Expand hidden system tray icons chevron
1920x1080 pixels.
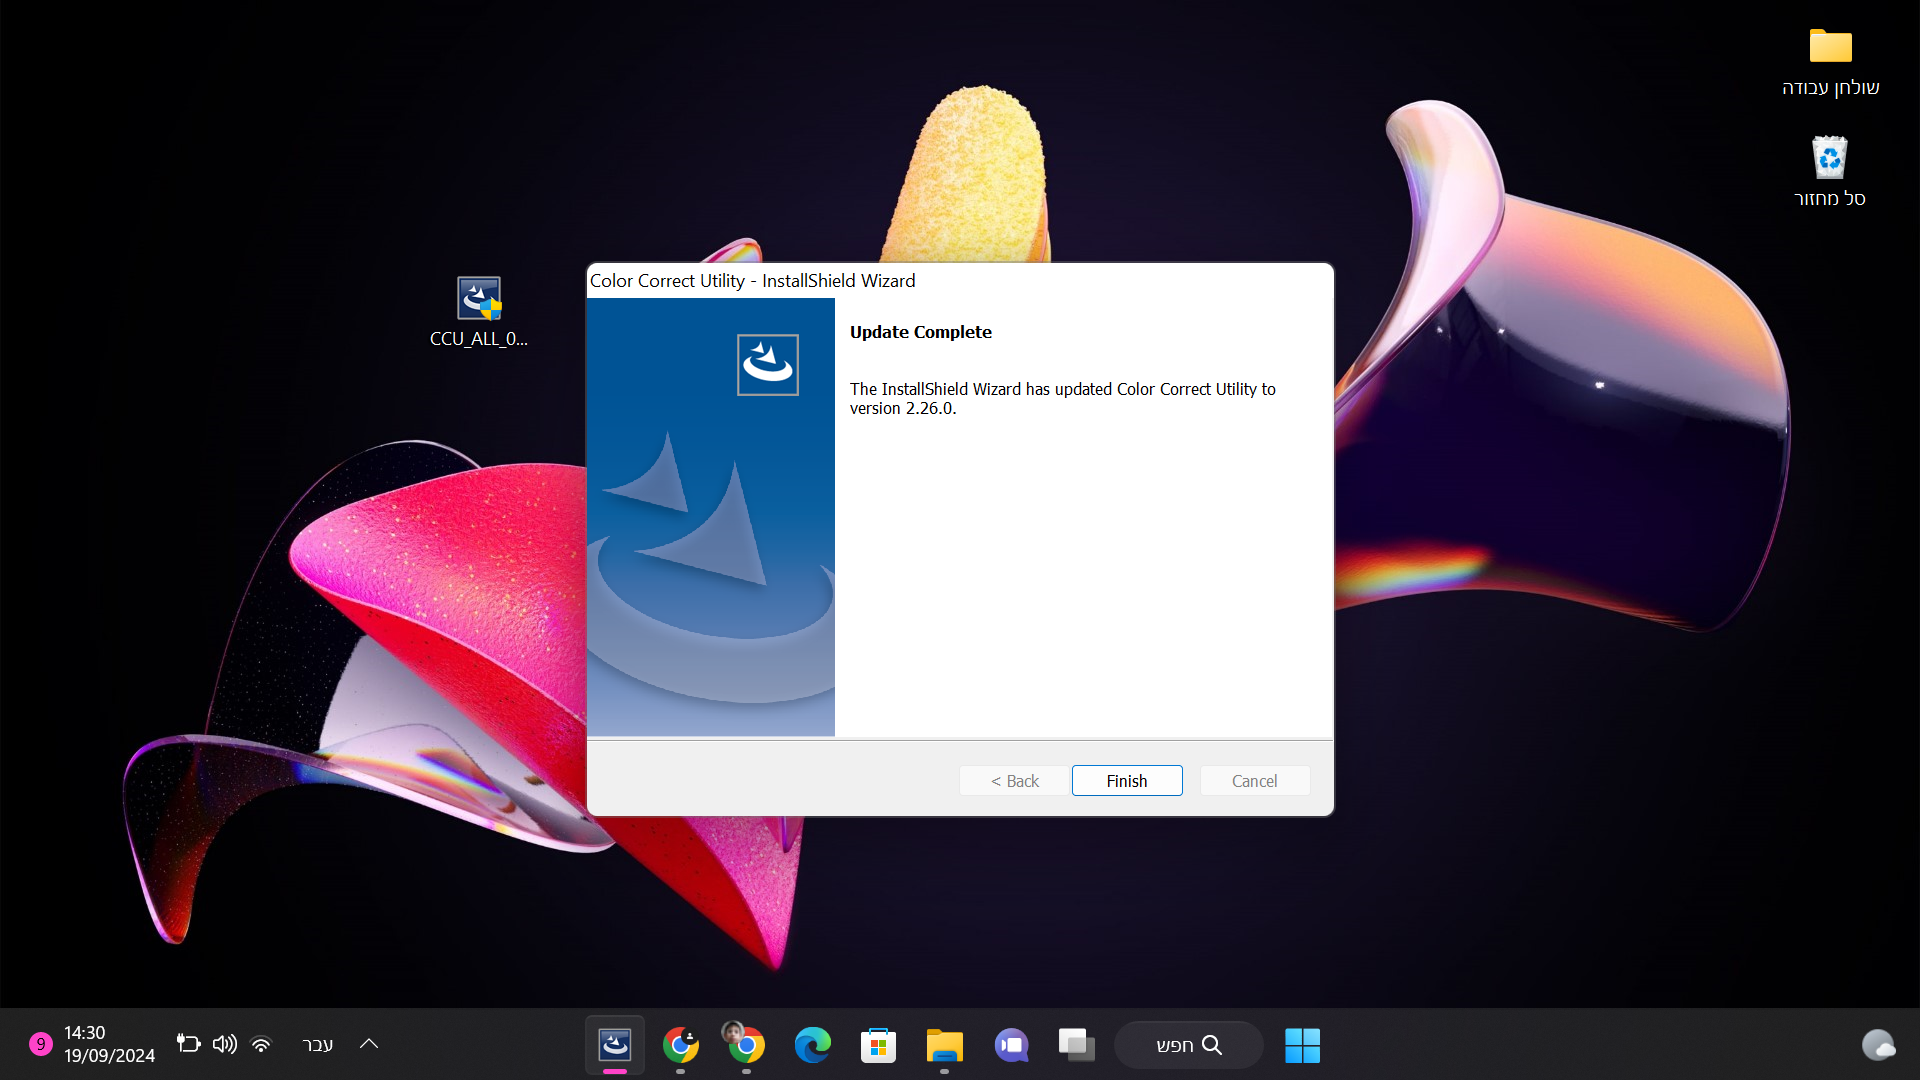pos(369,1044)
